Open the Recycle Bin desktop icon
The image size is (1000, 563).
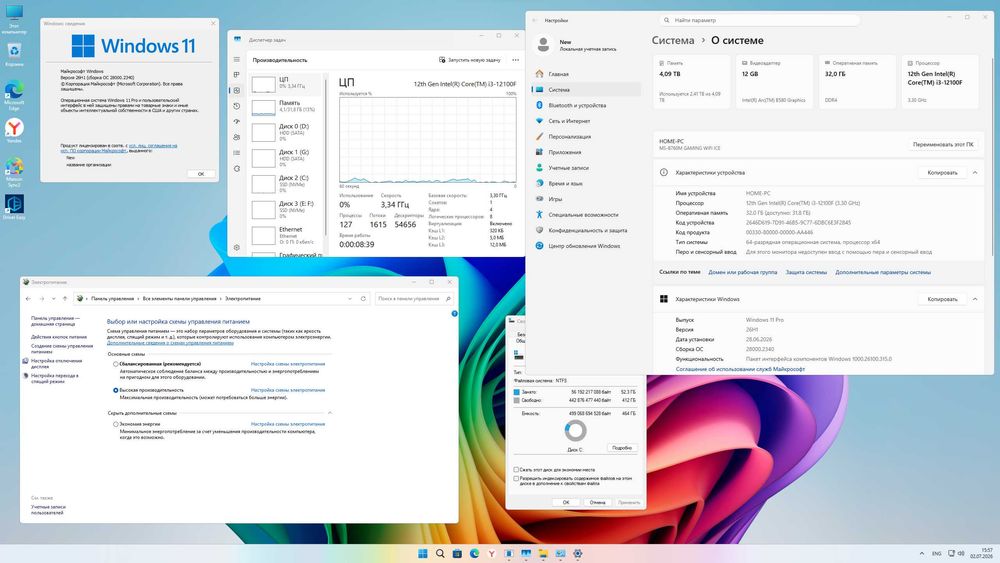[x=14, y=54]
